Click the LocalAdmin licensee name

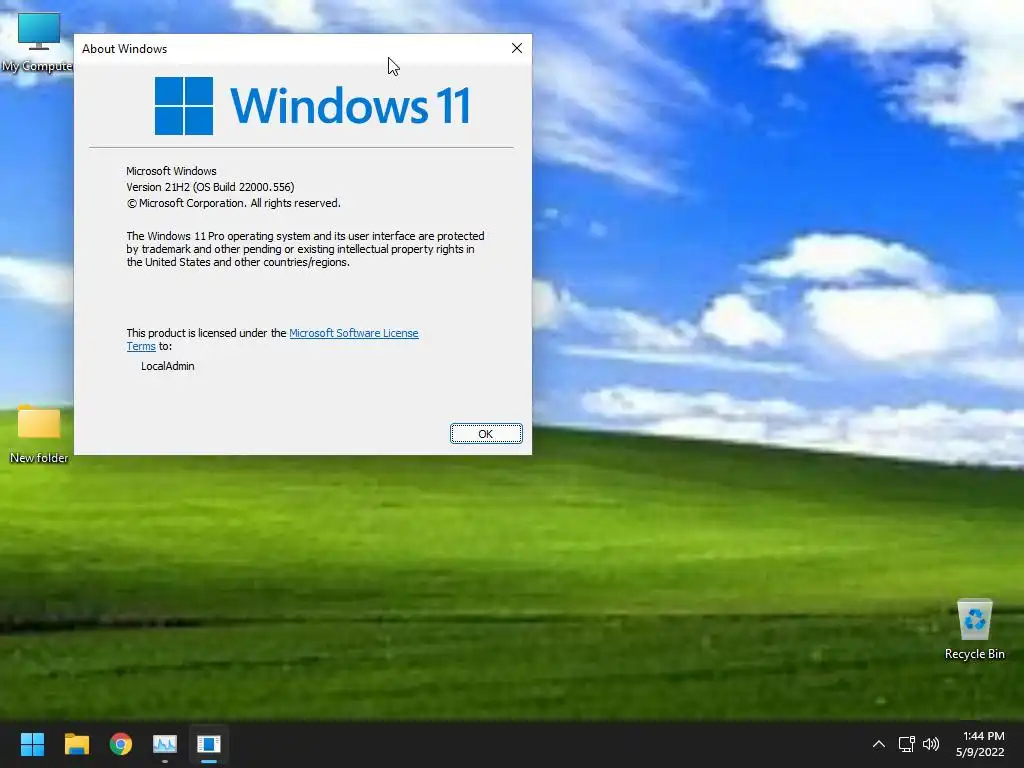pos(168,366)
